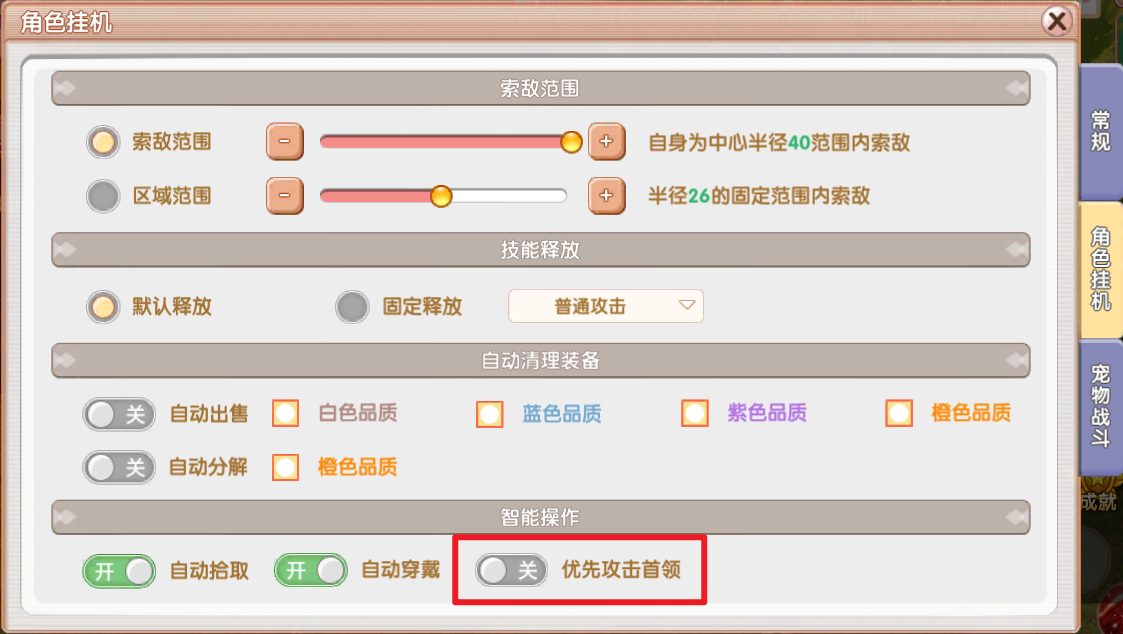Choose 固定释放 skill release mode

pos(352,307)
